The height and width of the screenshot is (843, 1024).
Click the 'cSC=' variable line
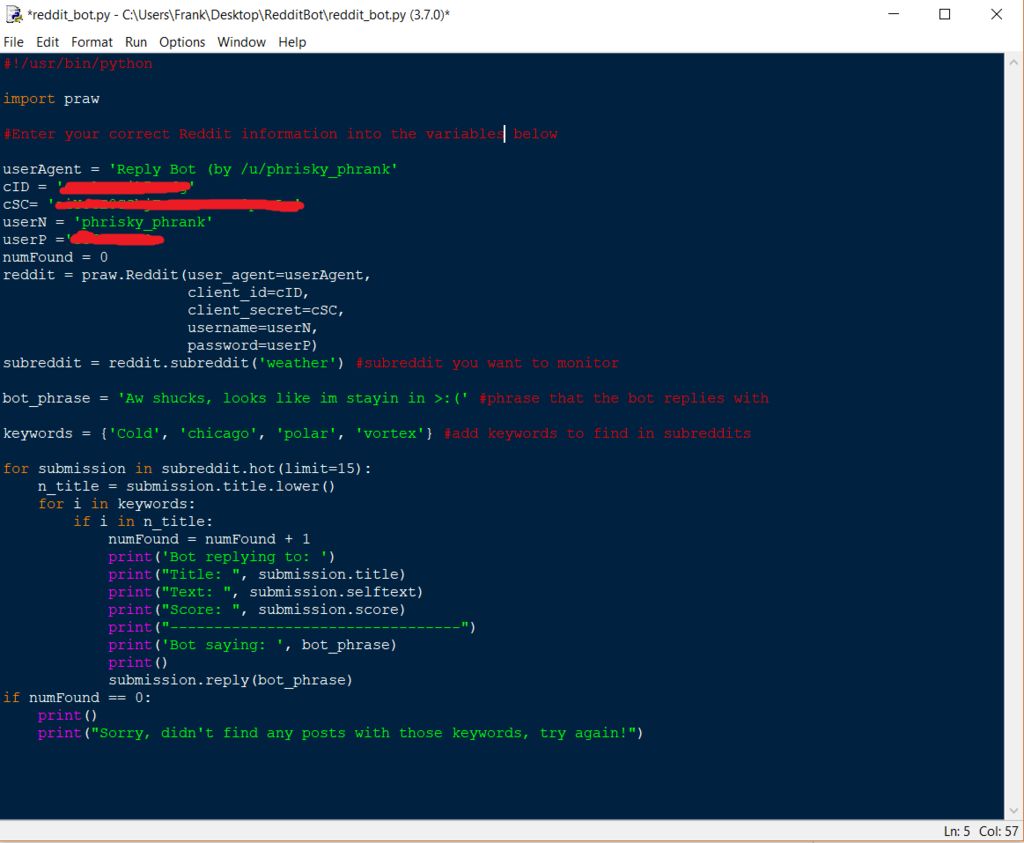(x=153, y=204)
